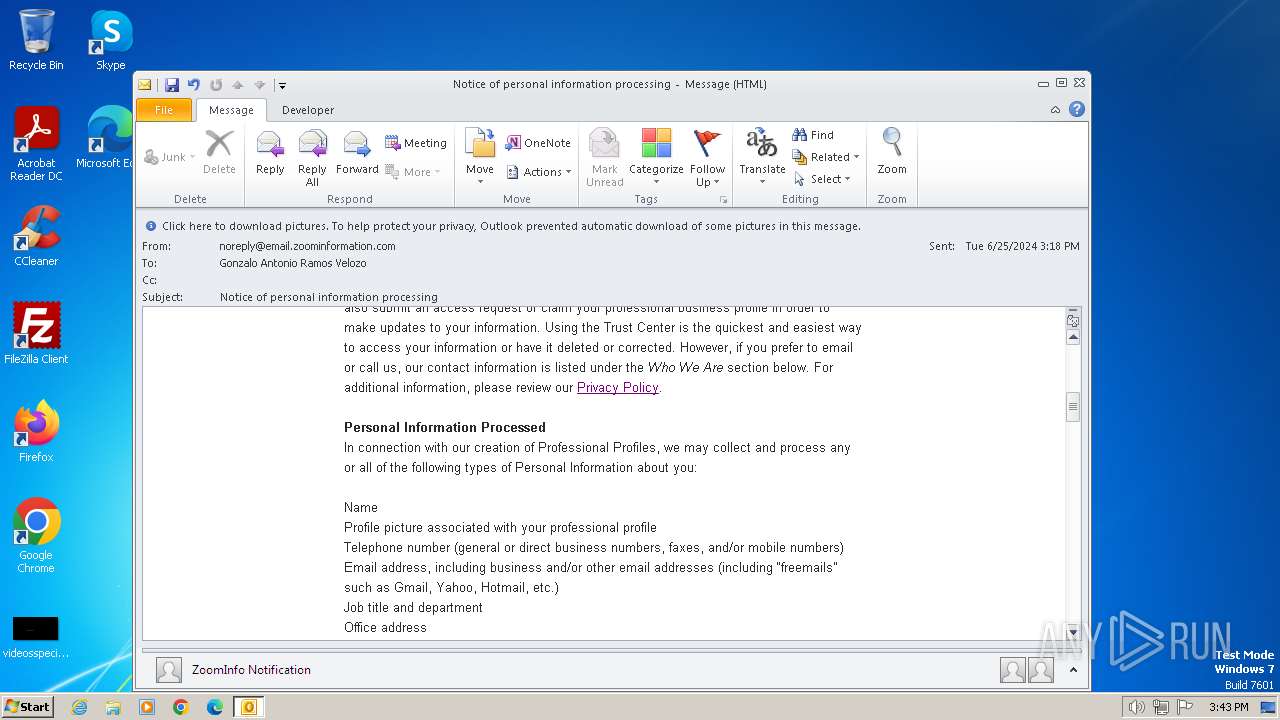
Task: Mark the message as Unread
Action: click(604, 158)
